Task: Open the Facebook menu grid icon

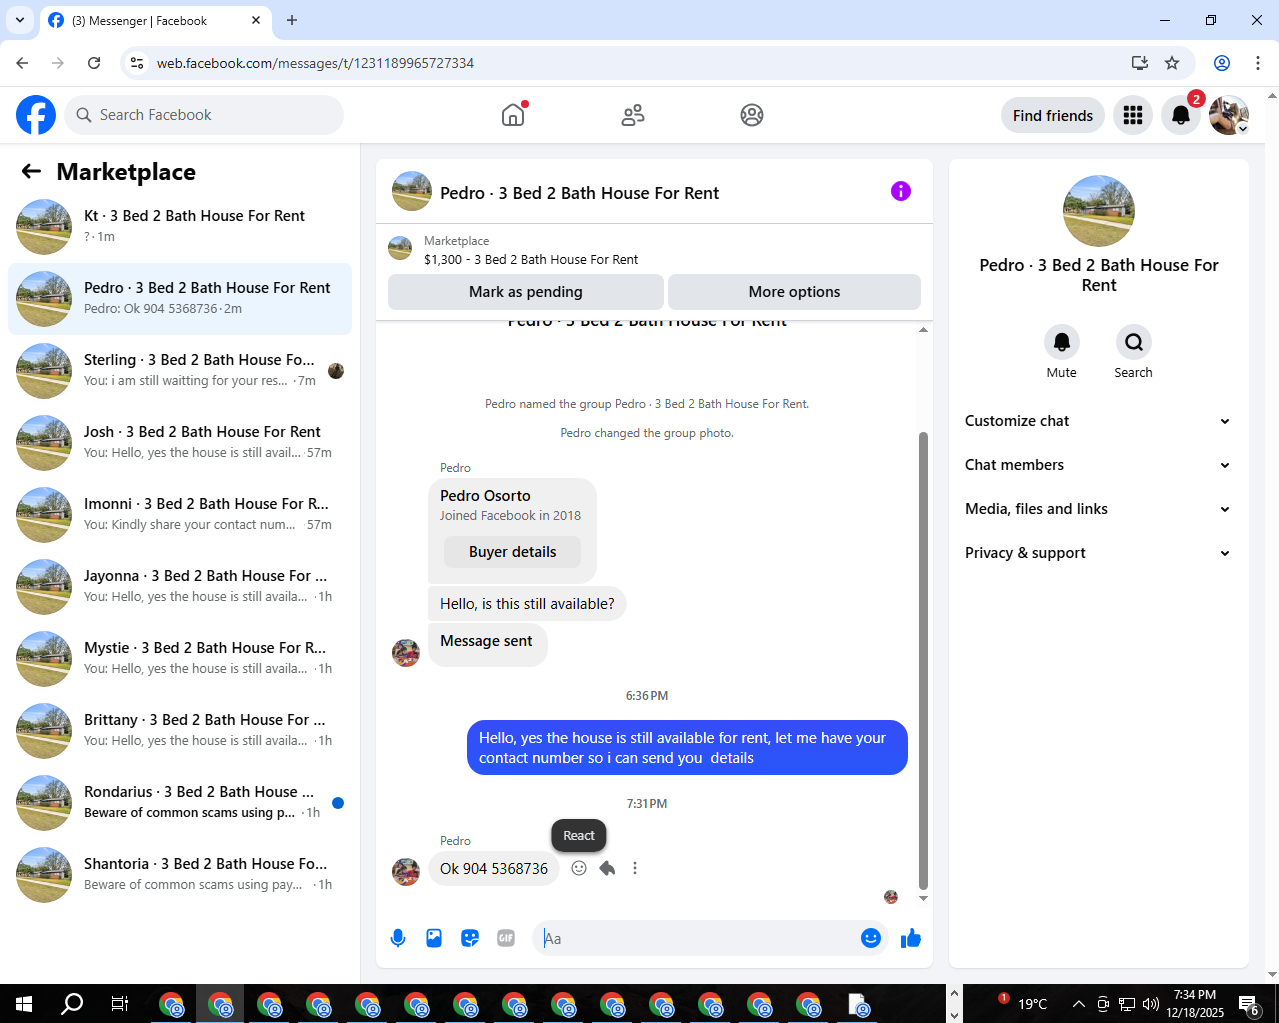Action: click(1133, 115)
